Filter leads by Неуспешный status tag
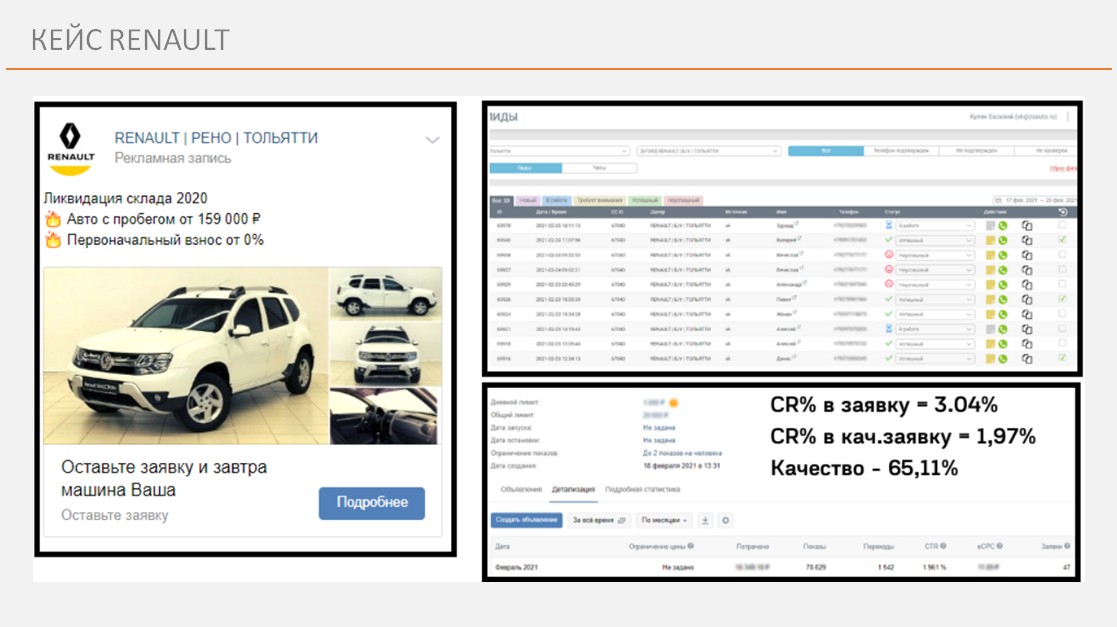The width and height of the screenshot is (1117, 627). click(x=683, y=200)
